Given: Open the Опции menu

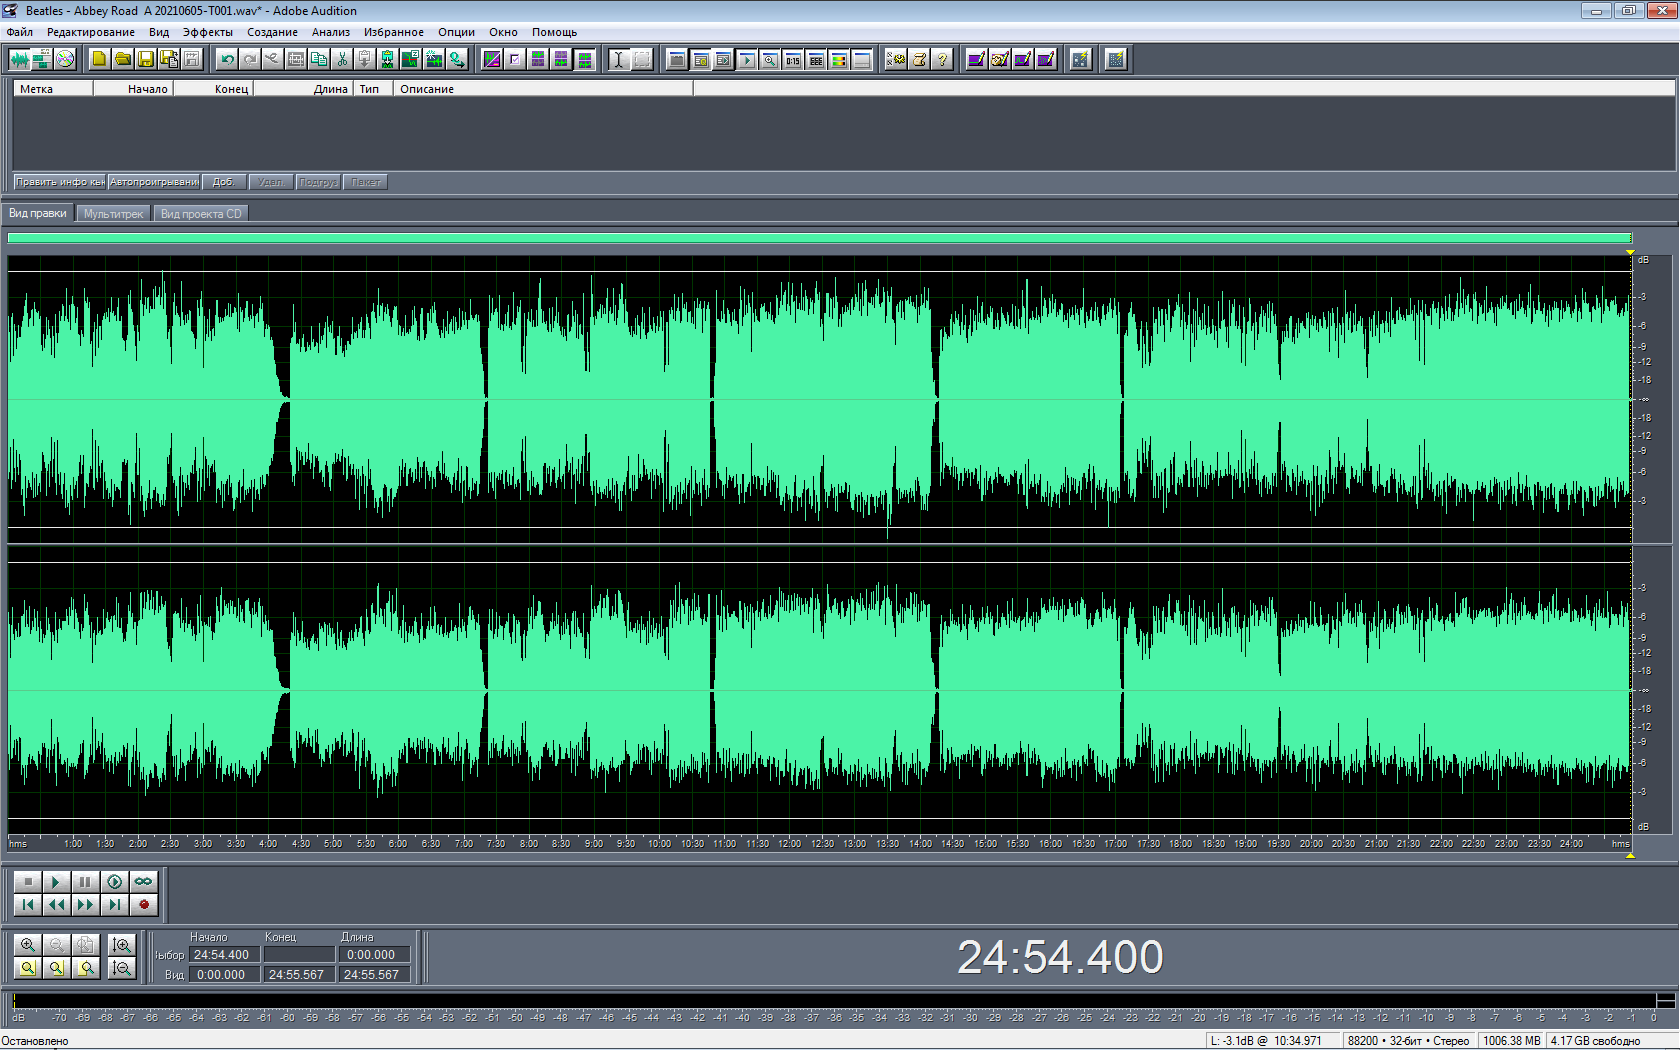Looking at the screenshot, I should pyautogui.click(x=457, y=32).
